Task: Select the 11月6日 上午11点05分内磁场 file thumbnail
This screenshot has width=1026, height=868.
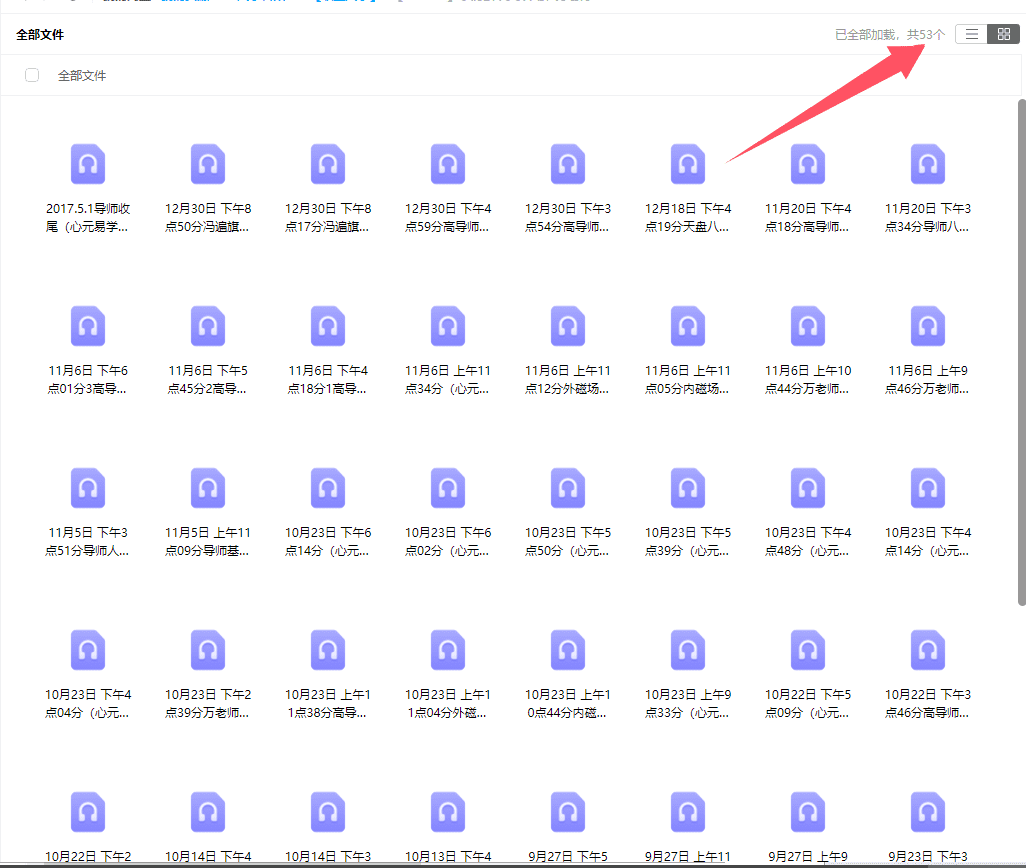Action: click(x=688, y=326)
